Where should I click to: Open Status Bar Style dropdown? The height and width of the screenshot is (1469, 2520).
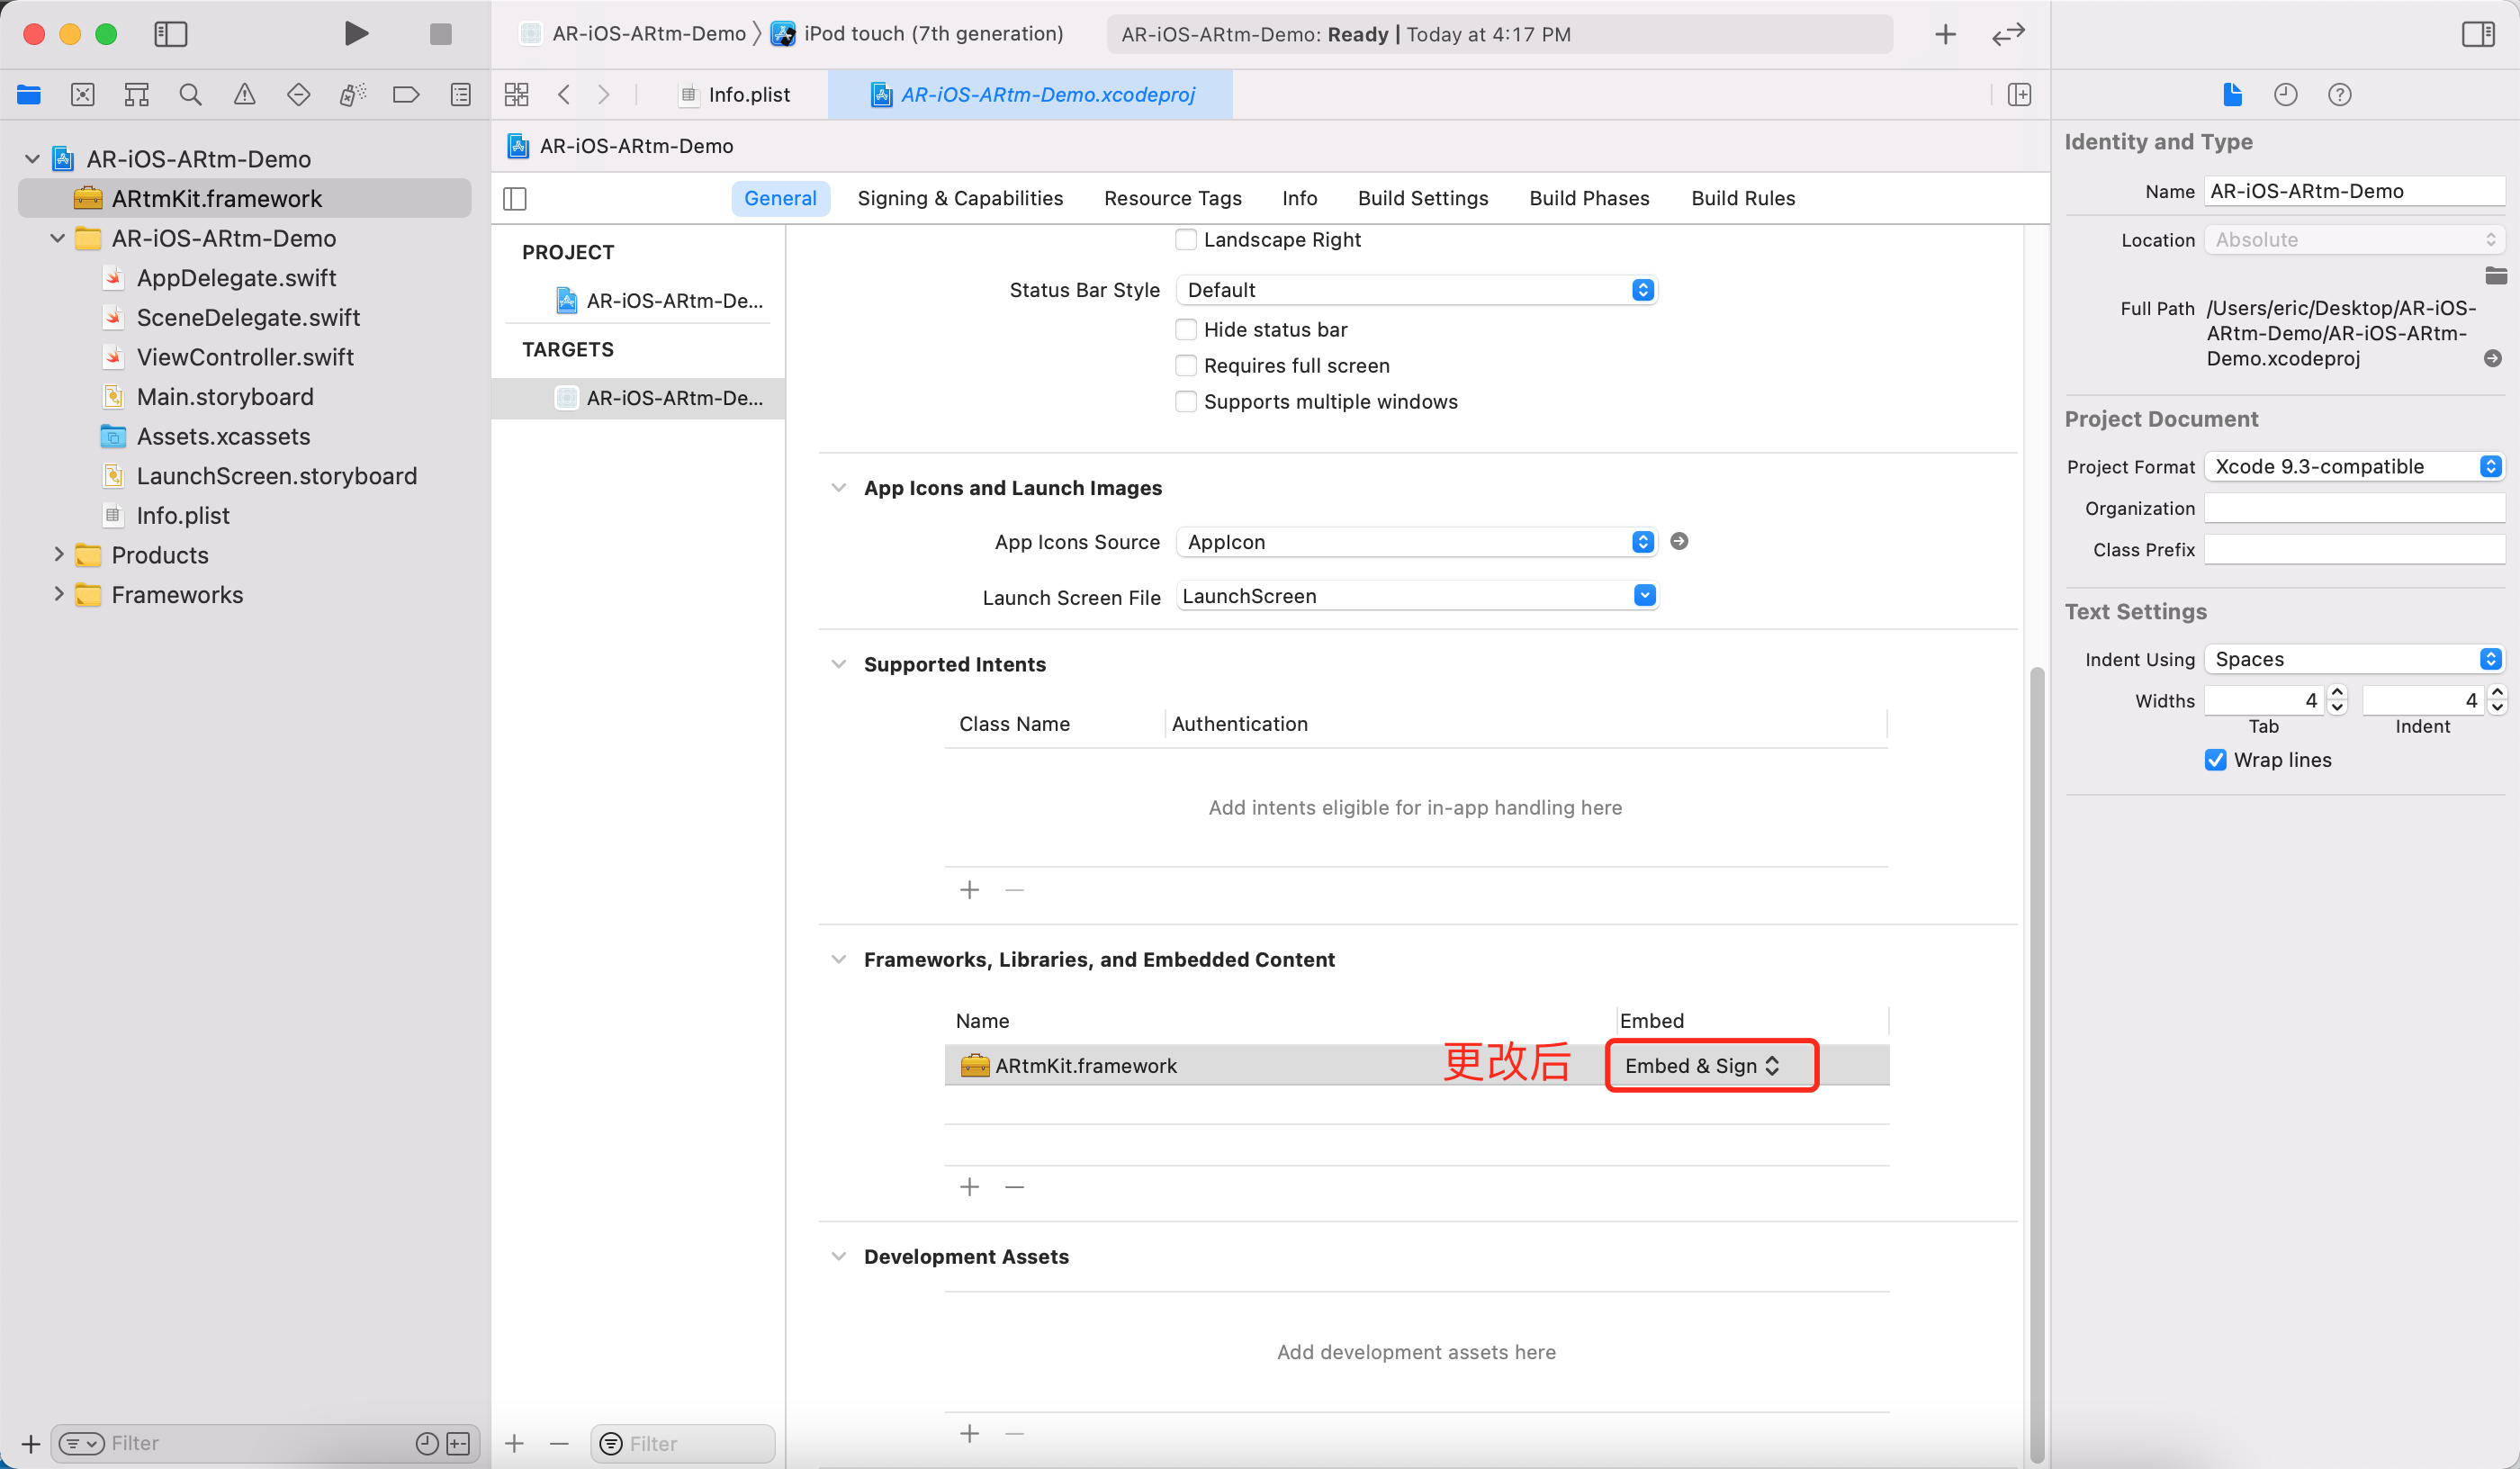pos(1416,290)
